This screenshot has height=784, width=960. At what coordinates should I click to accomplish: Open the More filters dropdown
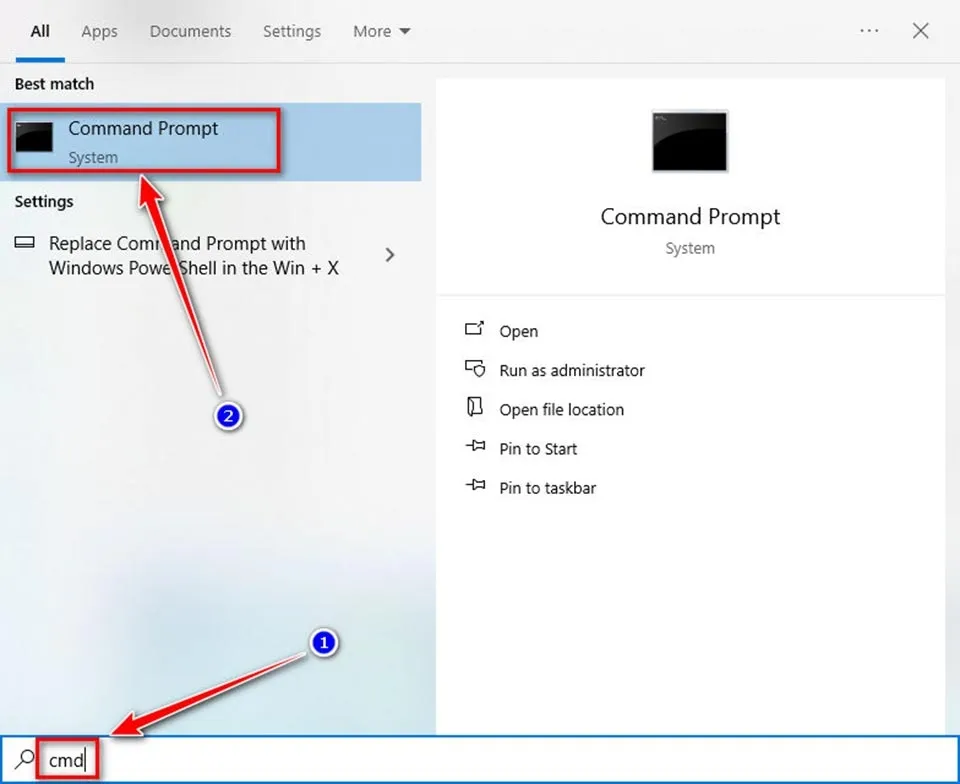[x=381, y=31]
